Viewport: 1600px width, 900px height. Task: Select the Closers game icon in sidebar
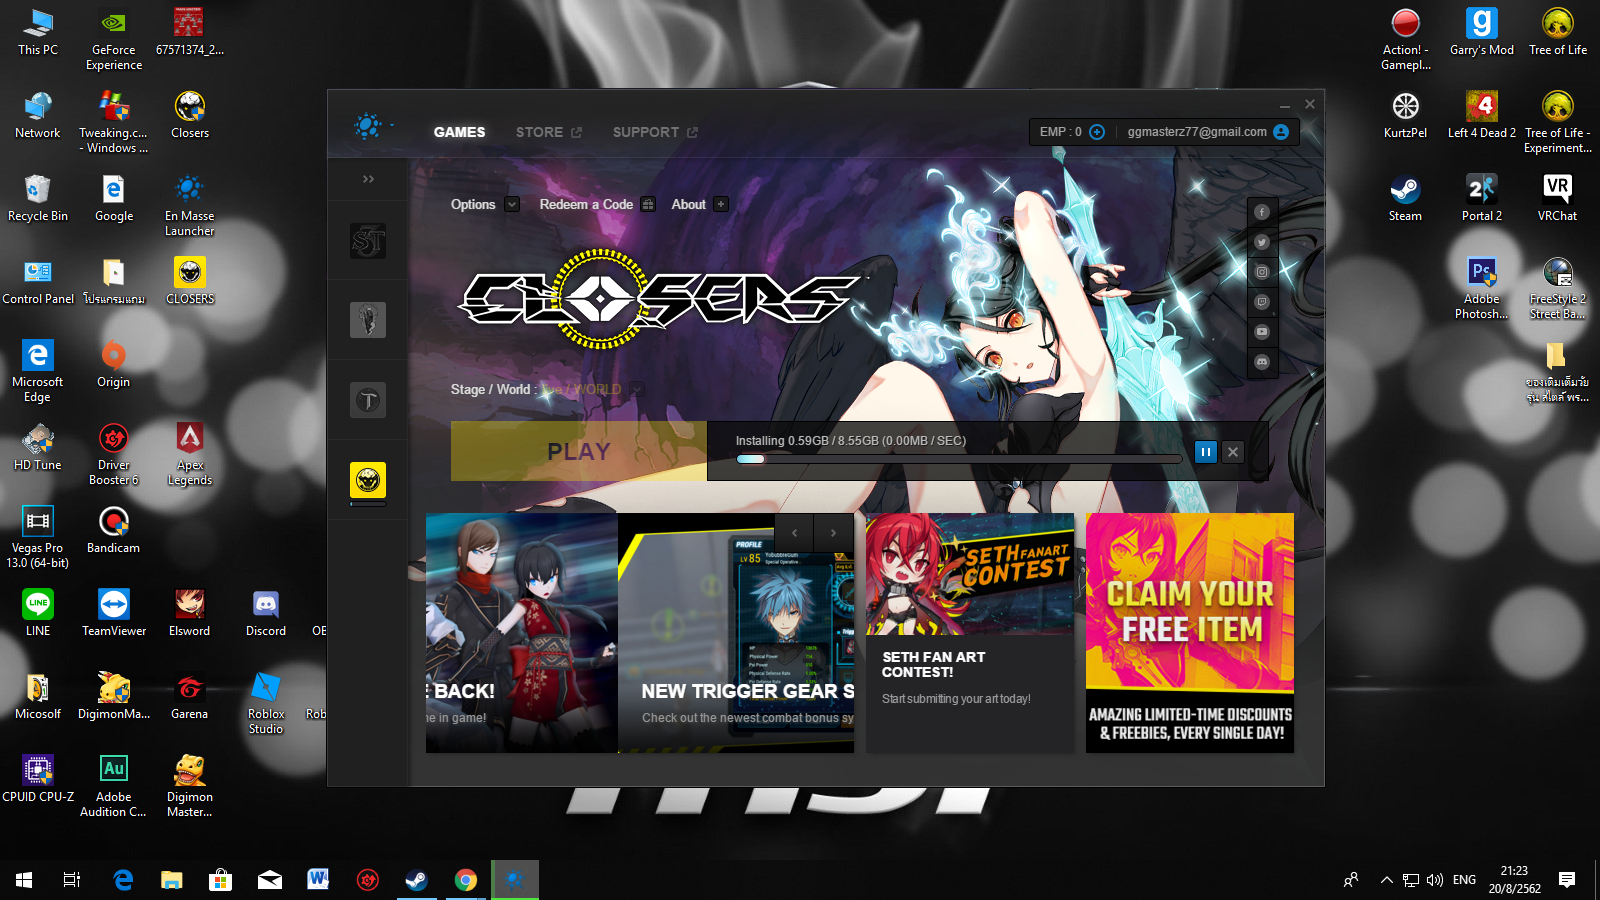[x=368, y=480]
